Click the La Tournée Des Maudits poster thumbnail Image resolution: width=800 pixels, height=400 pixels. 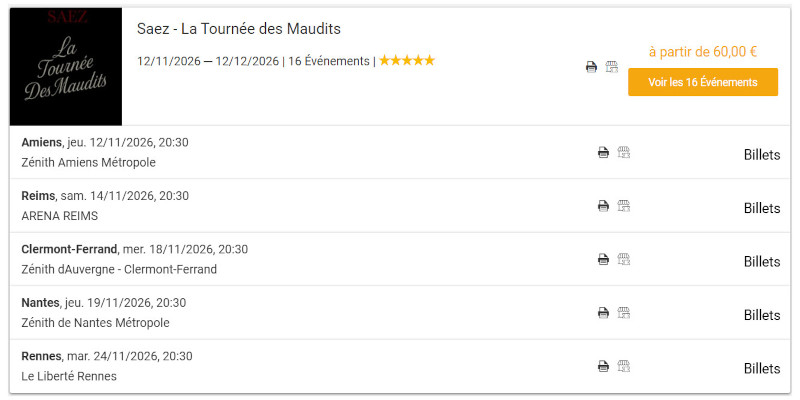pos(66,68)
